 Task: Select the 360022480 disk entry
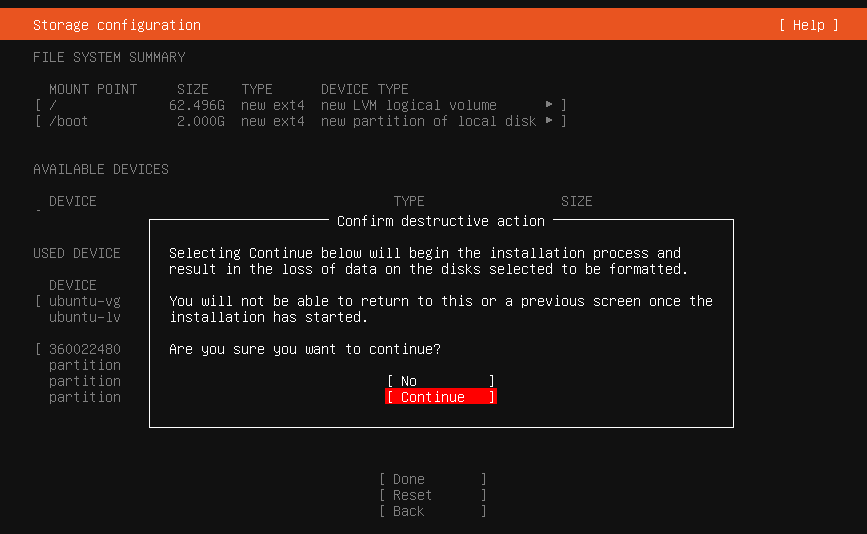pyautogui.click(x=84, y=349)
